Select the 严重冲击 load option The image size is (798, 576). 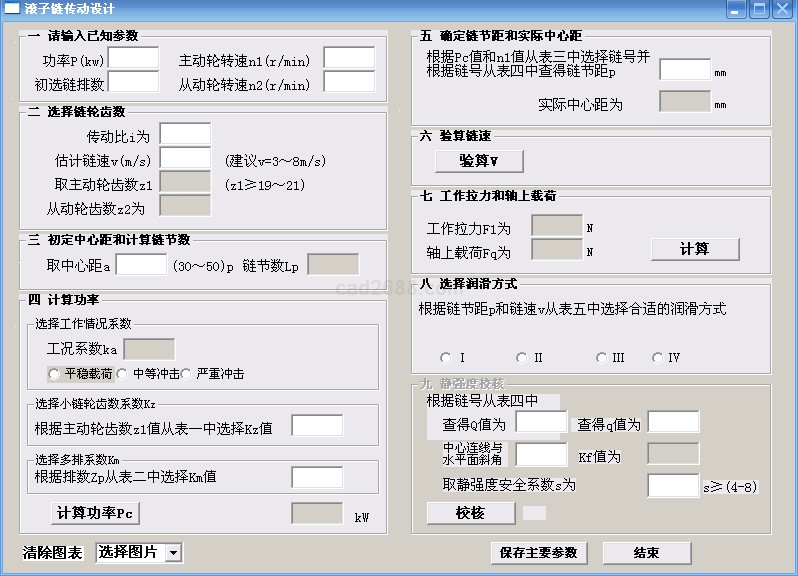click(187, 374)
